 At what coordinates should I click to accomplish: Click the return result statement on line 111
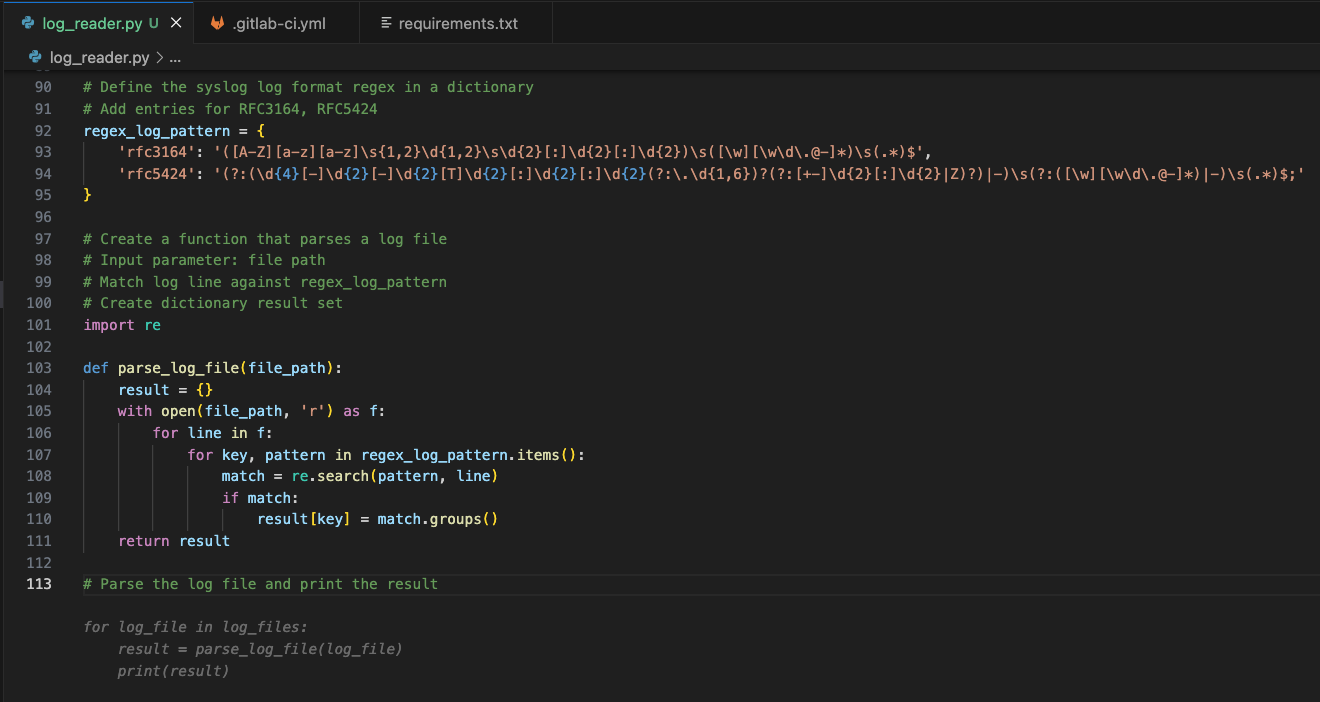(x=172, y=540)
